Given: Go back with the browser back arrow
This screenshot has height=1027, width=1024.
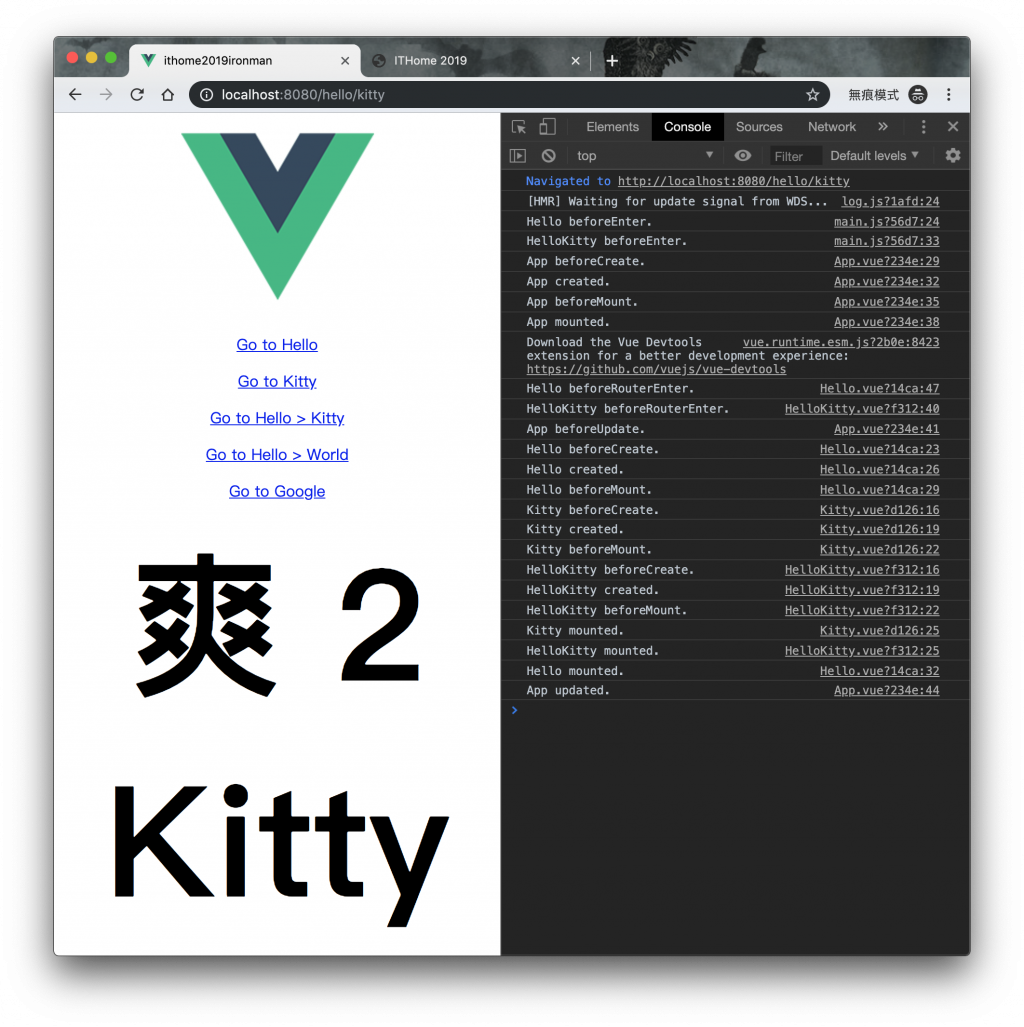Looking at the screenshot, I should (75, 94).
